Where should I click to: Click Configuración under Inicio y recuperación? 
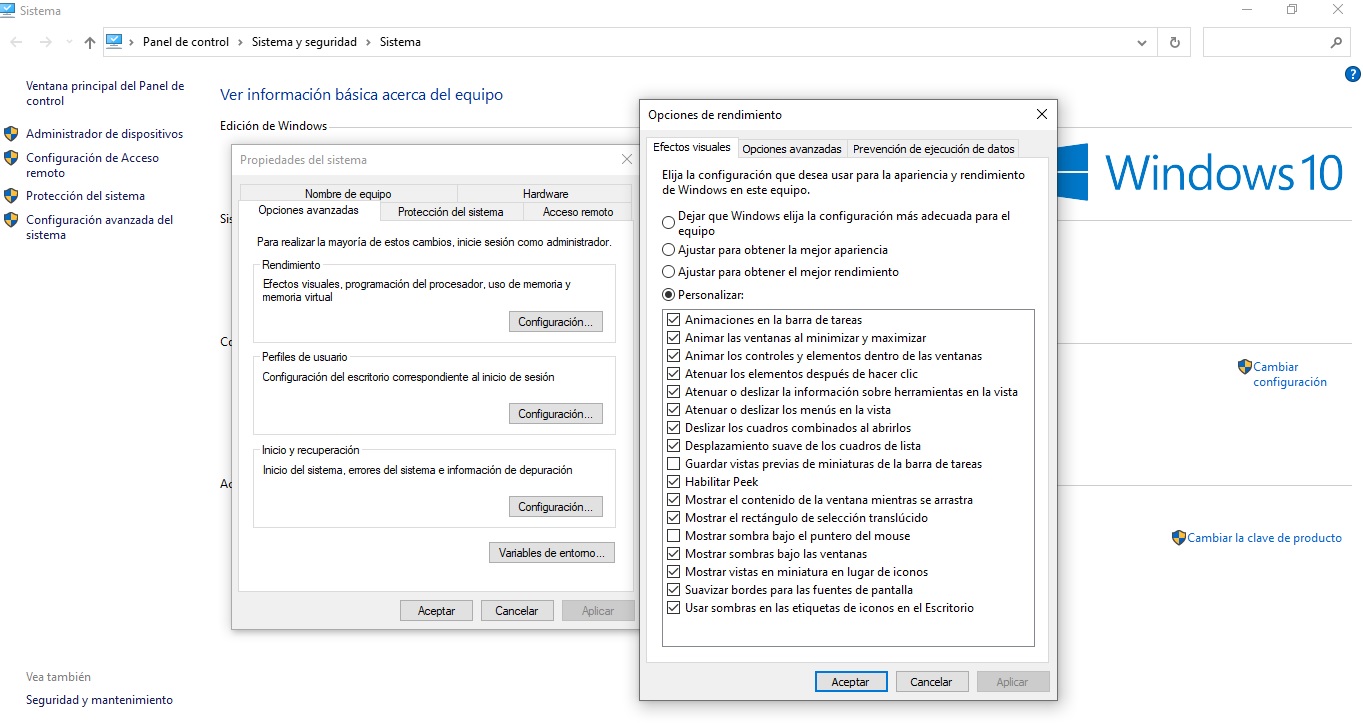(556, 507)
